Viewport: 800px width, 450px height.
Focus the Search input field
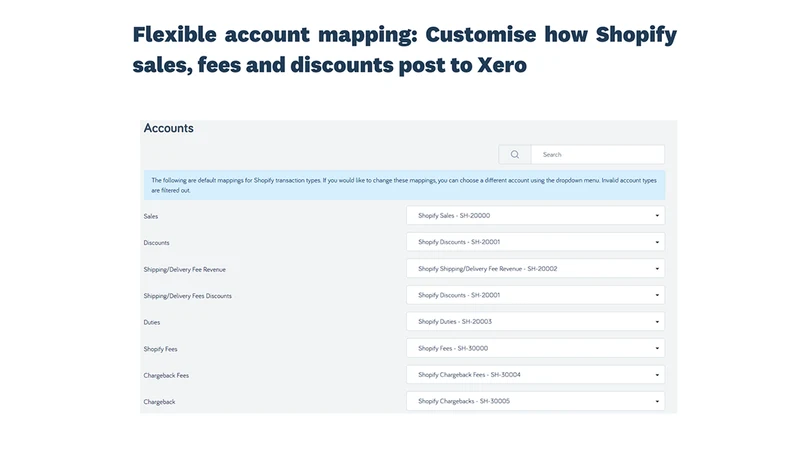pyautogui.click(x=597, y=155)
